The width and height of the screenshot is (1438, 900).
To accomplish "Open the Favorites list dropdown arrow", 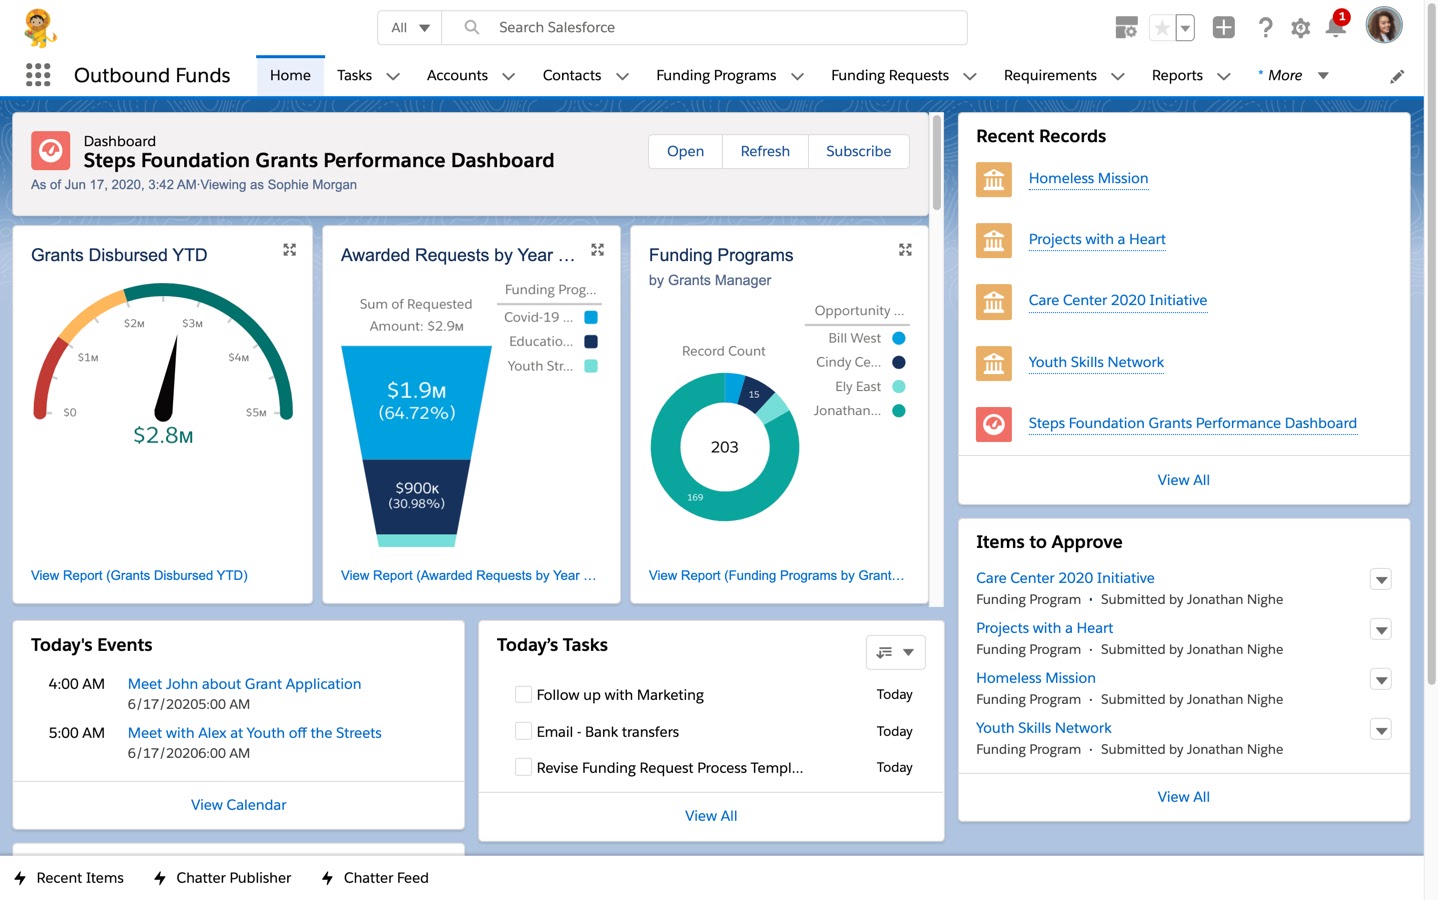I will [1185, 28].
